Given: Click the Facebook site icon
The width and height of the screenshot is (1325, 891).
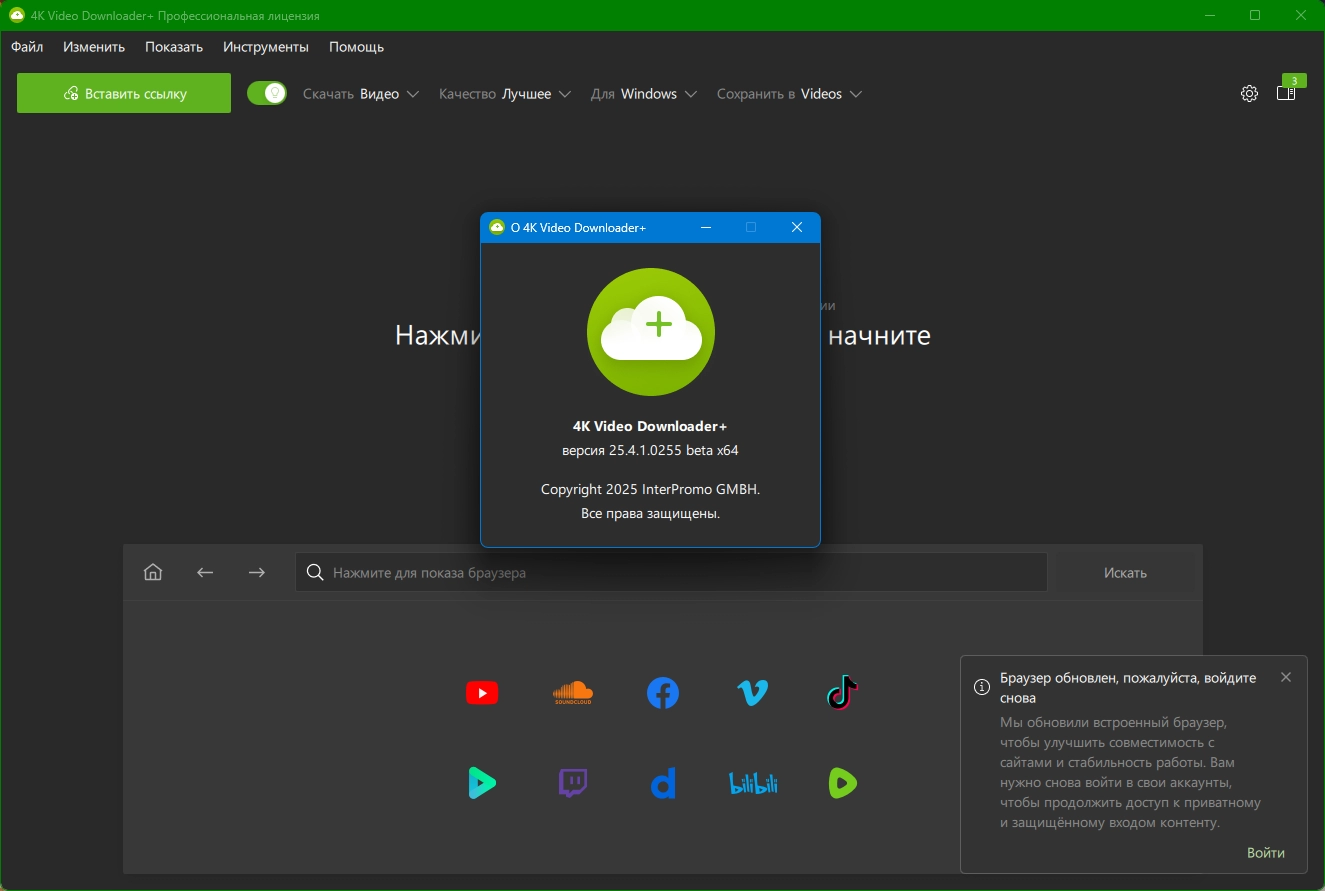Looking at the screenshot, I should click(x=662, y=693).
